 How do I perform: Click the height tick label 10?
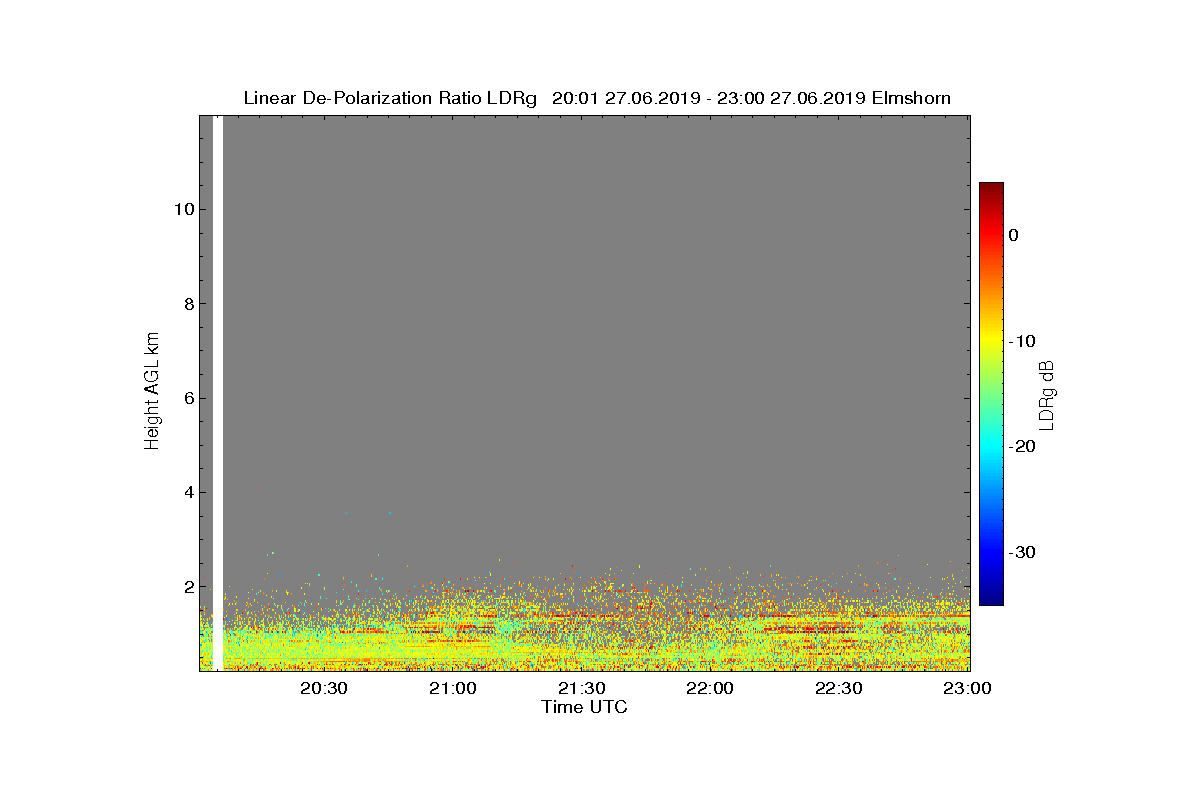[182, 210]
